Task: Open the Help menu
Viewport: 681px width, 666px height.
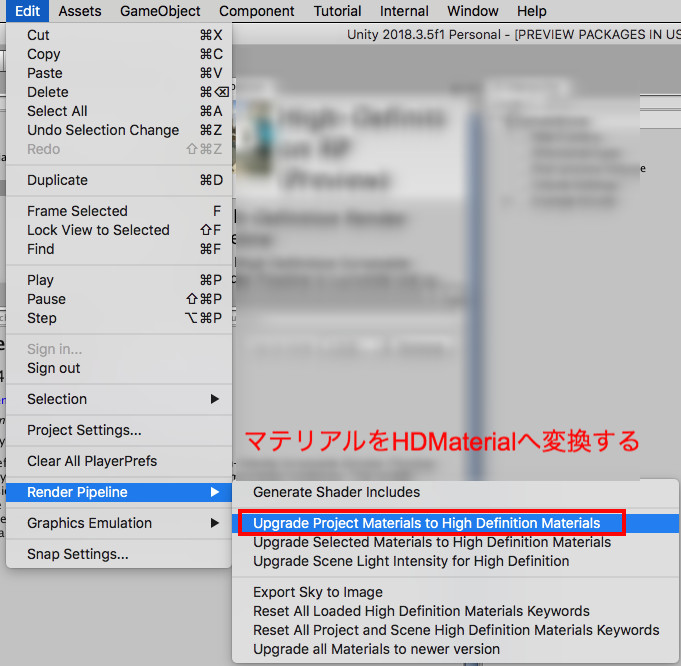Action: [x=532, y=11]
